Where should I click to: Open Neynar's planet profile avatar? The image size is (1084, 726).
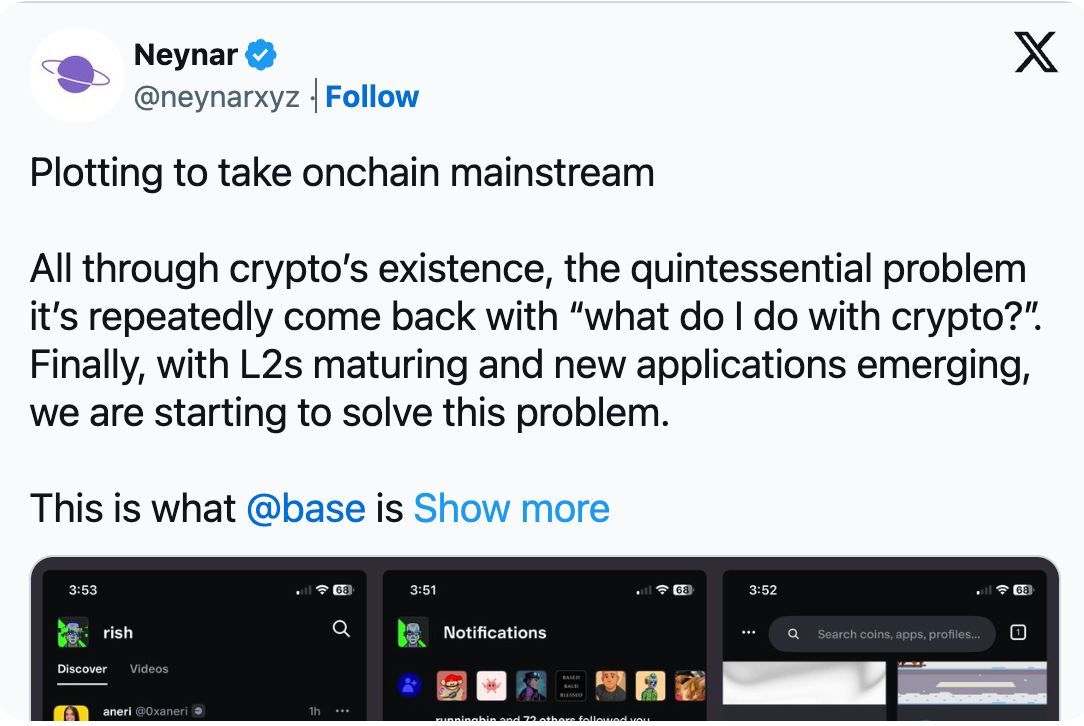point(76,75)
